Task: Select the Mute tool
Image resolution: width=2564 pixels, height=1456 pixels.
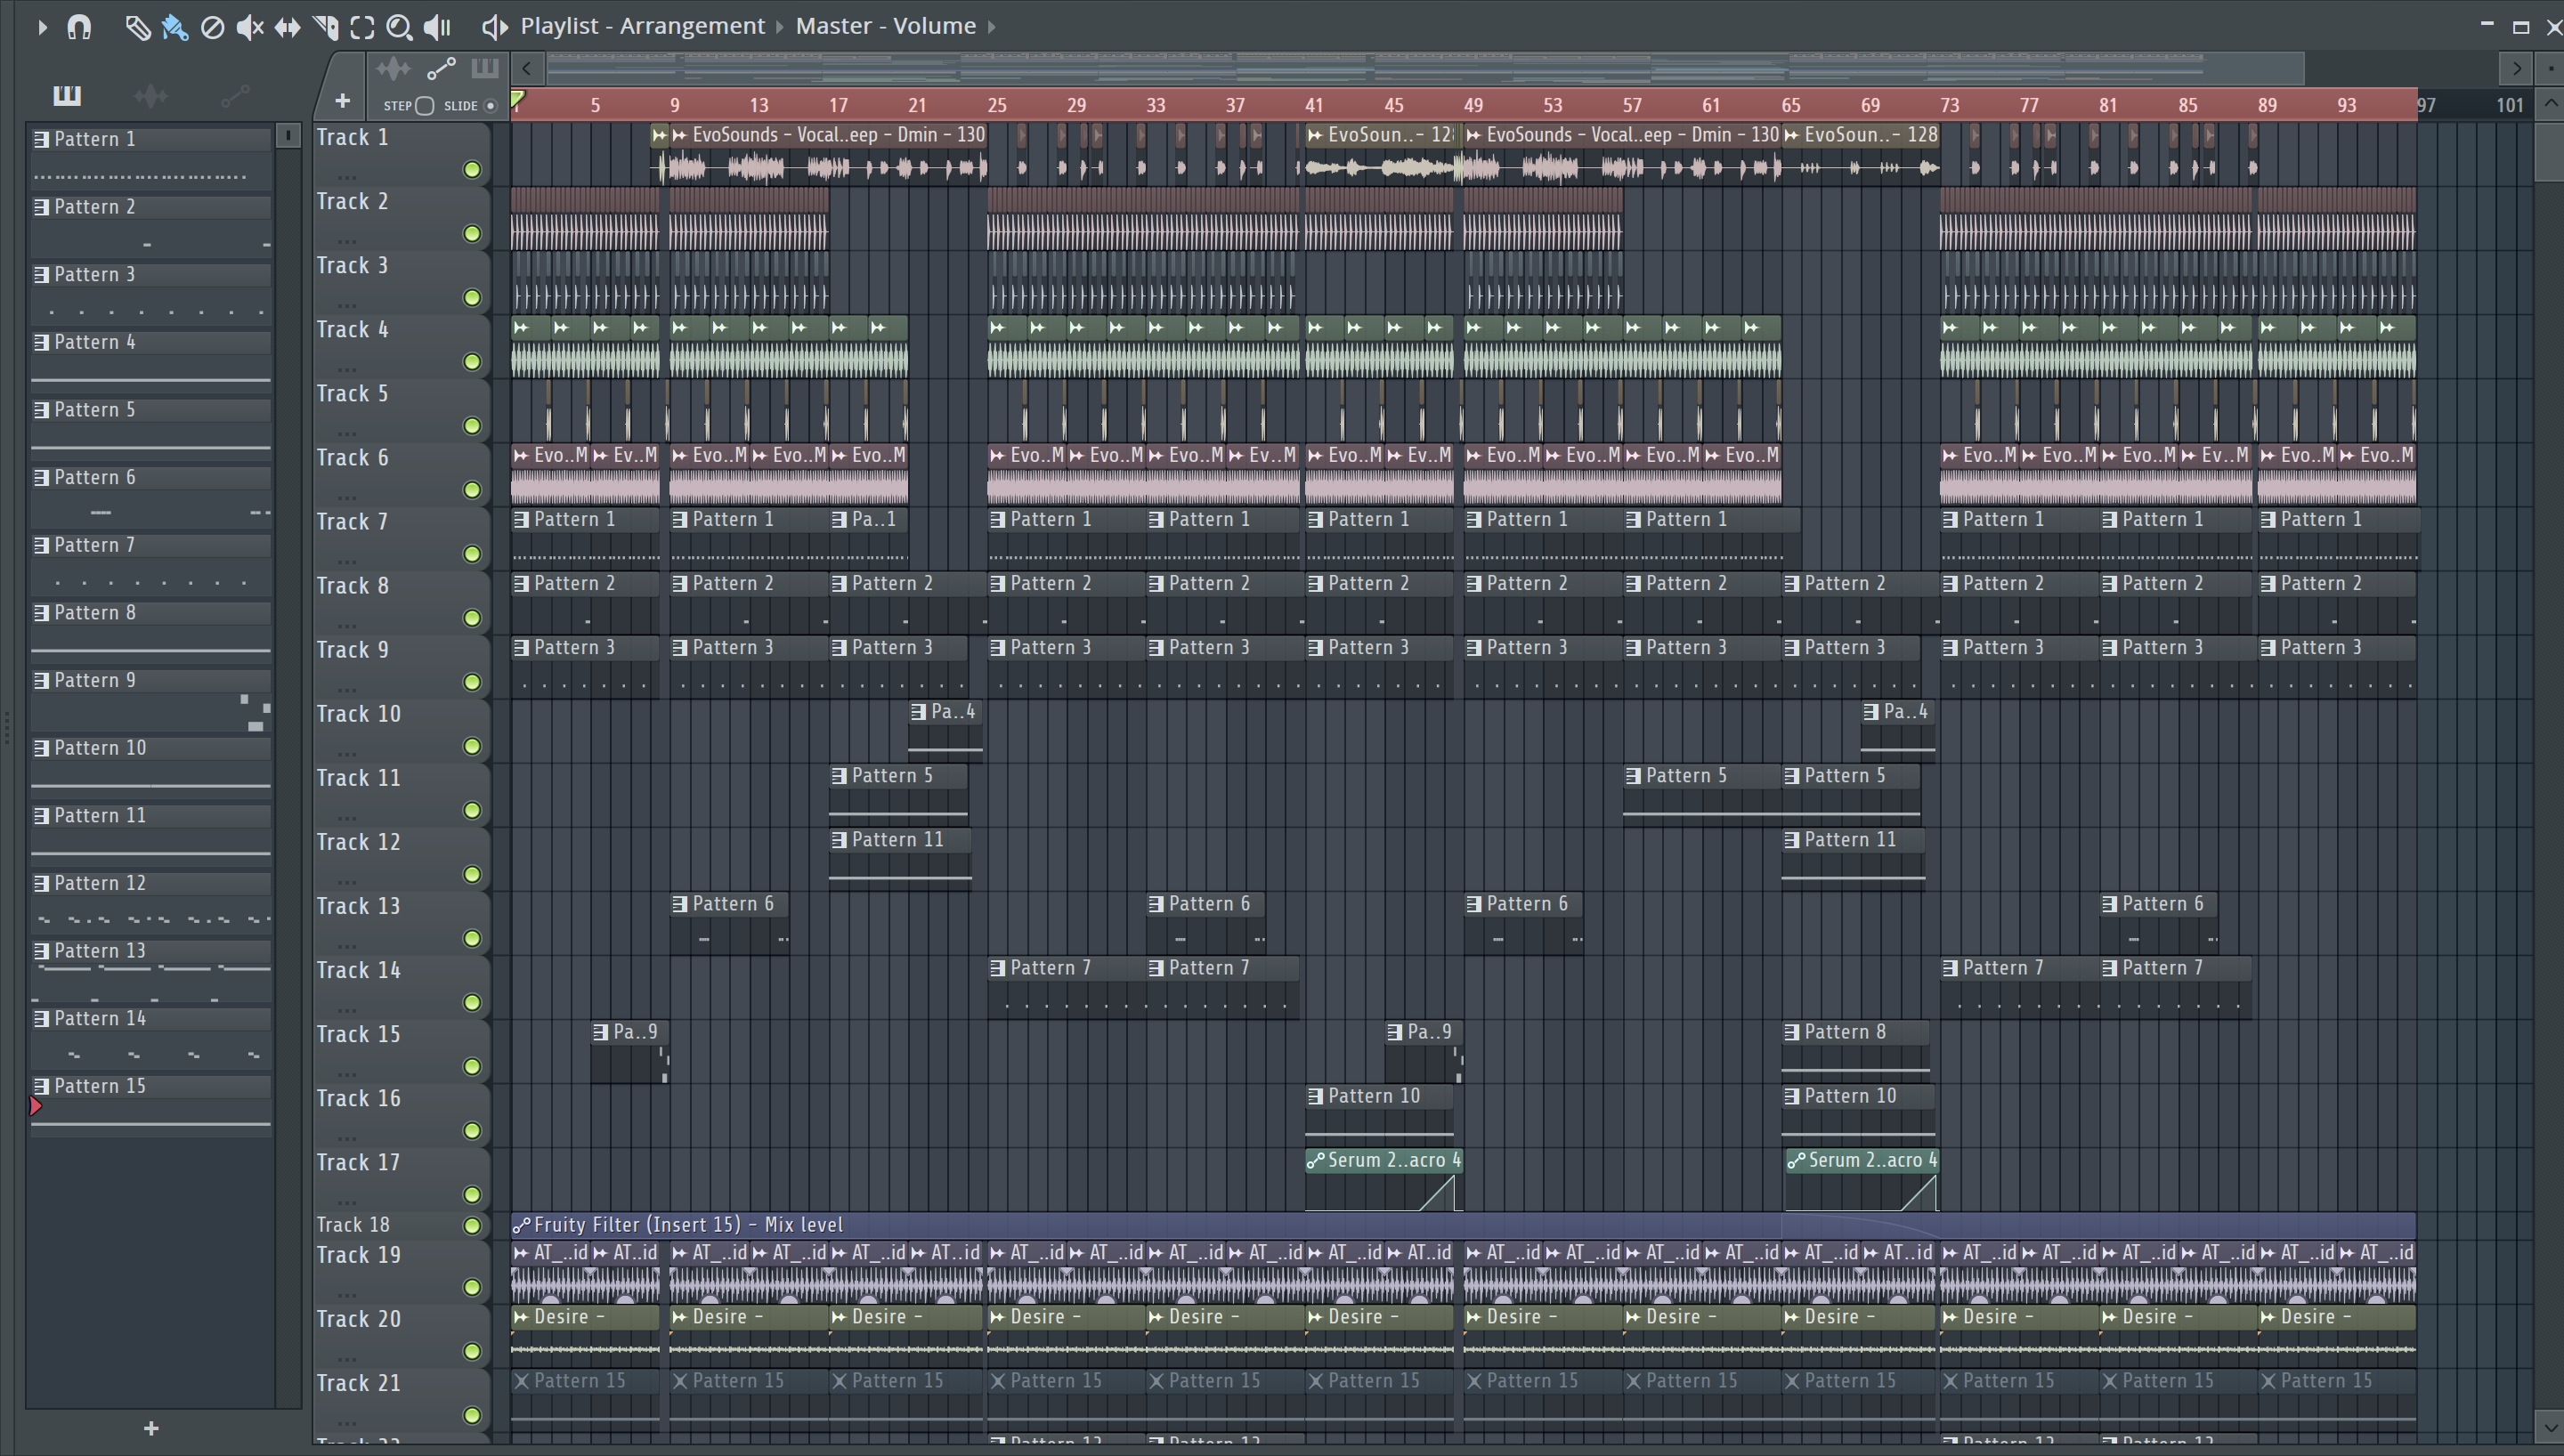Action: coord(250,27)
